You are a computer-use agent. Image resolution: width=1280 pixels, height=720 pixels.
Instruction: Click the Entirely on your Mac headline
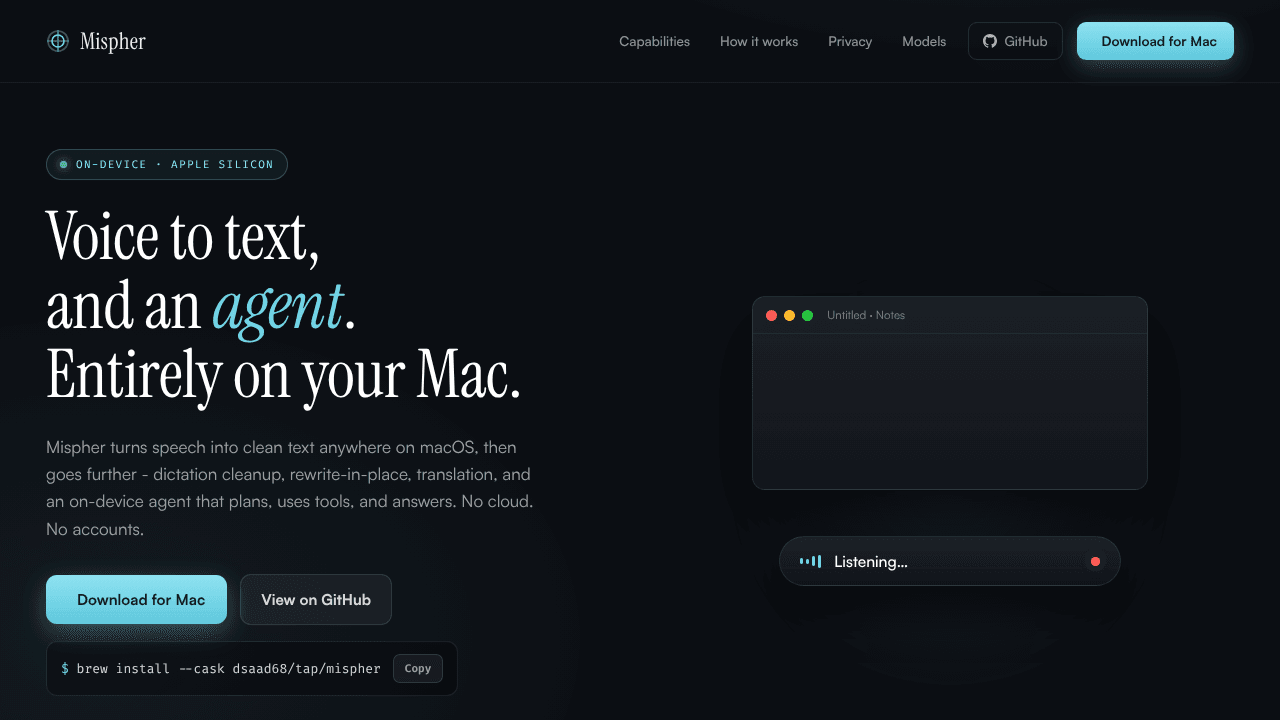point(284,375)
